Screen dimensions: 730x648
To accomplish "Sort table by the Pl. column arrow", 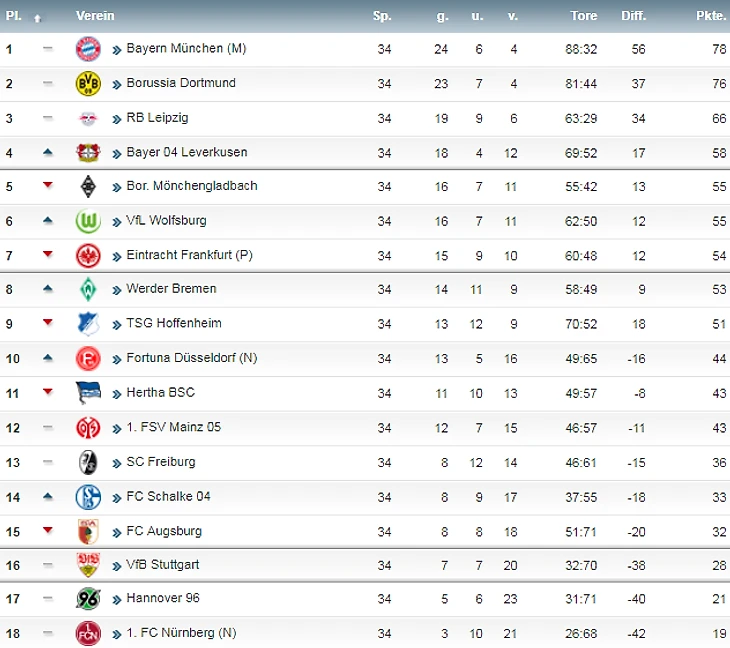I will [37, 18].
